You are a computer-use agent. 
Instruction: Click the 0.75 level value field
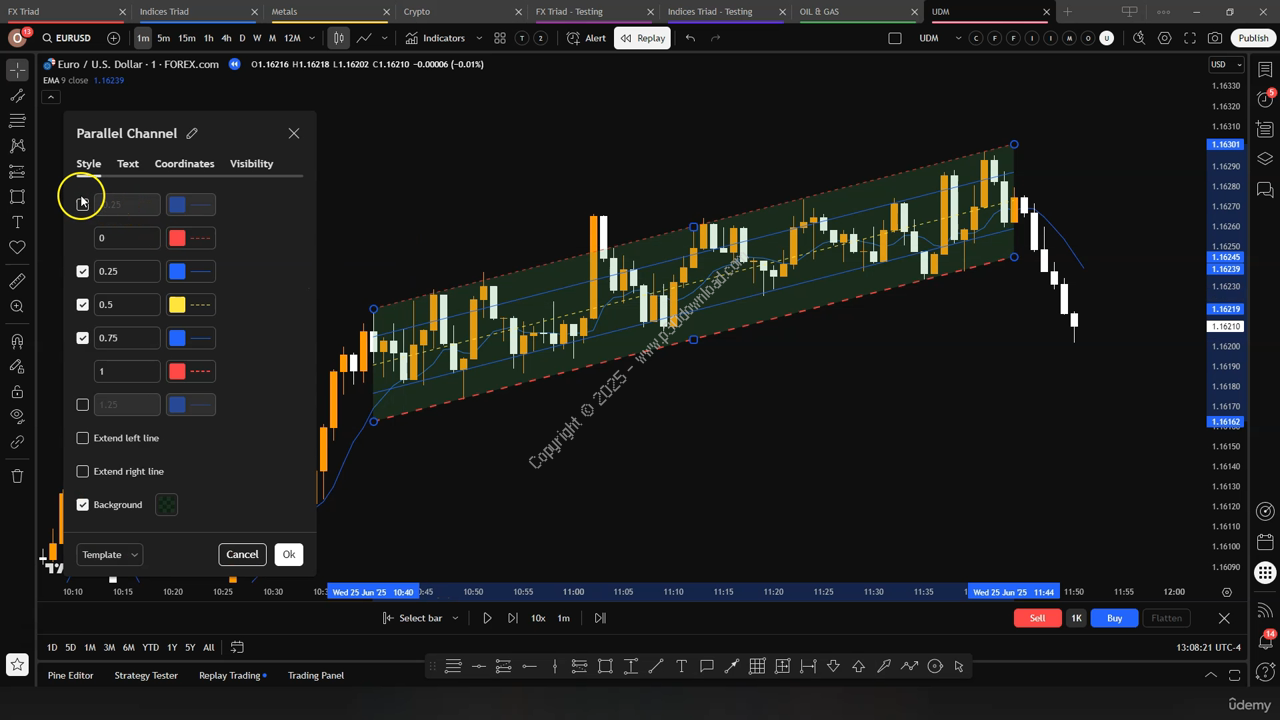(127, 338)
